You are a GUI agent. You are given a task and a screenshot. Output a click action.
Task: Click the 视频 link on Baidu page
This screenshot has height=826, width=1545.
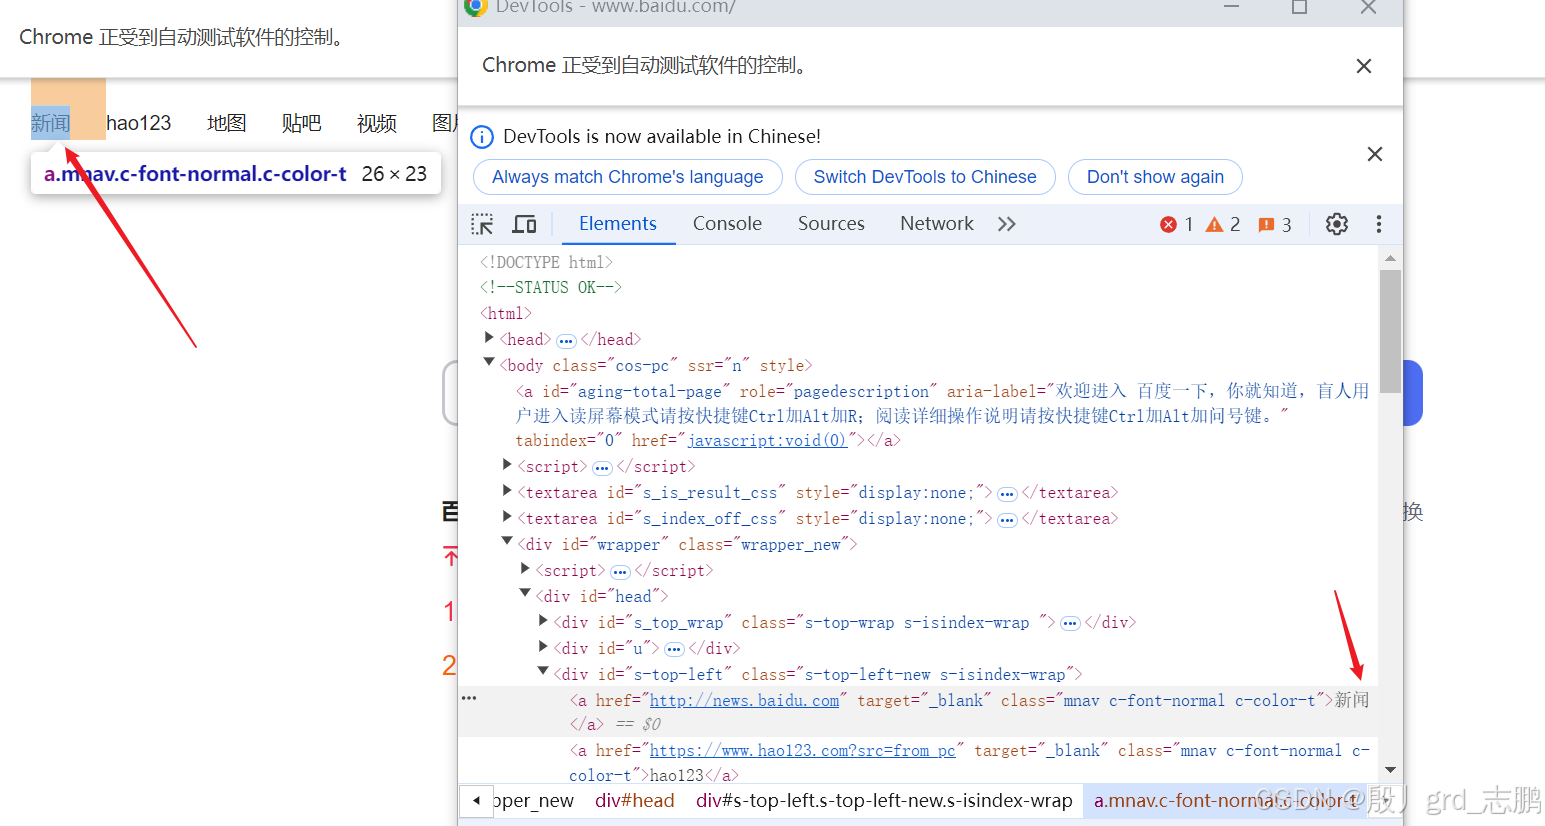(x=377, y=123)
